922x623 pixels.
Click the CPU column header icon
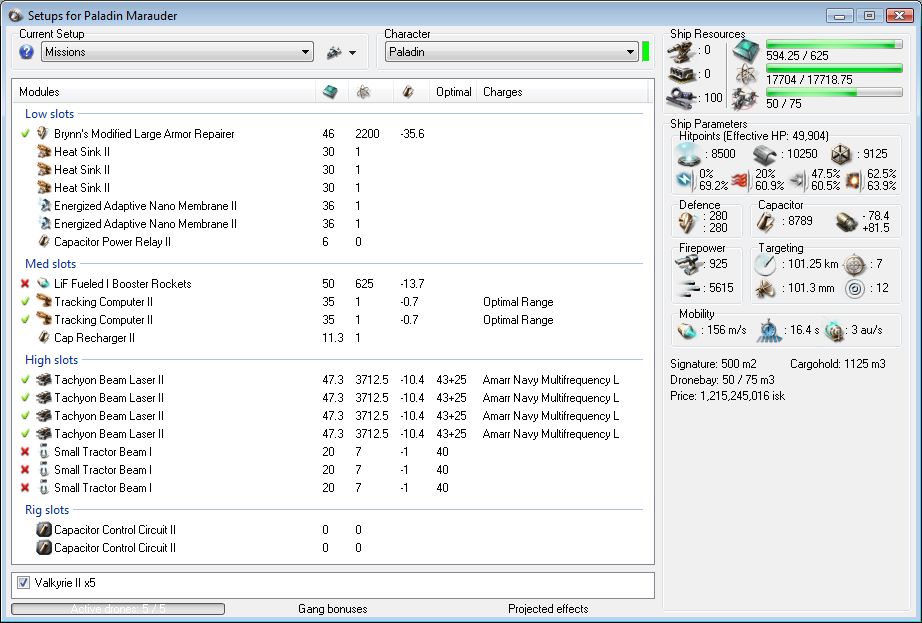point(330,92)
